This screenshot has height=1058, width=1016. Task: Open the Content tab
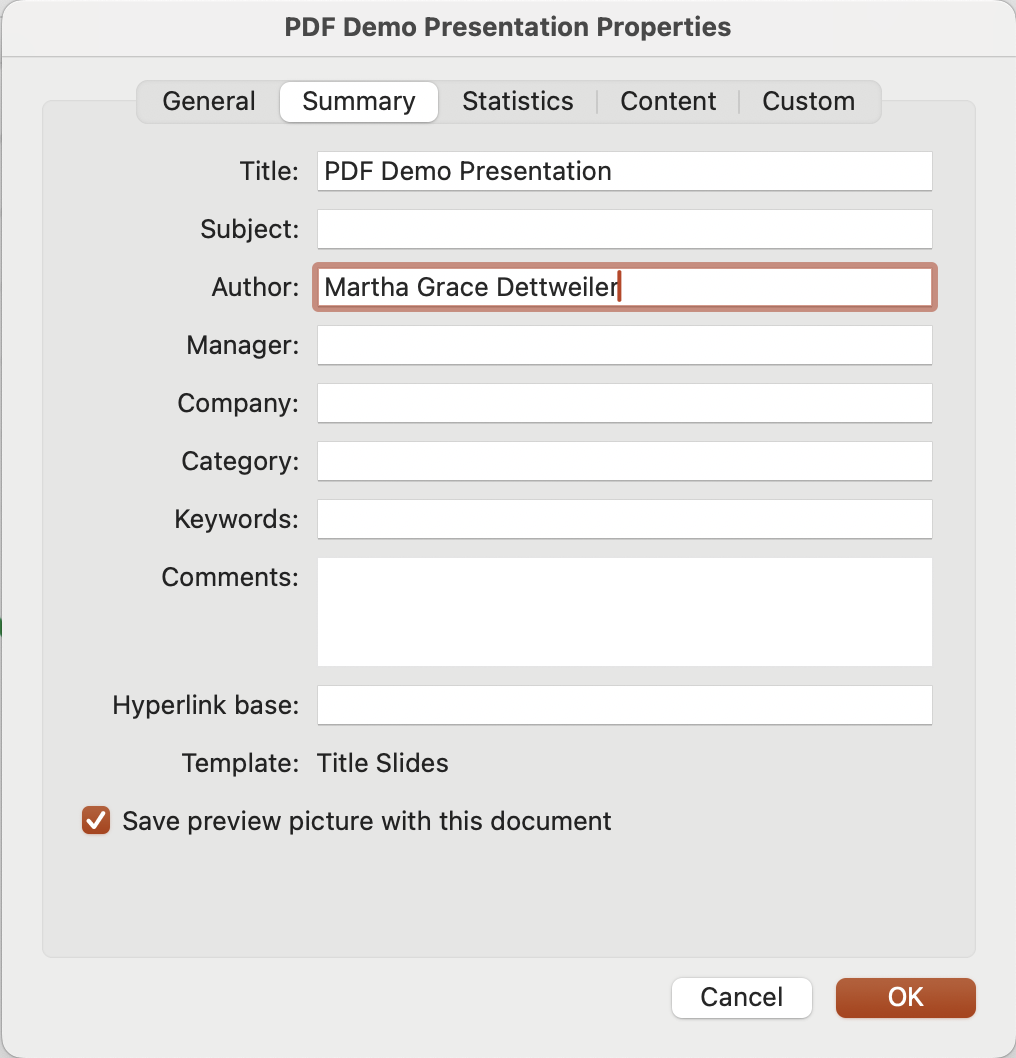667,101
